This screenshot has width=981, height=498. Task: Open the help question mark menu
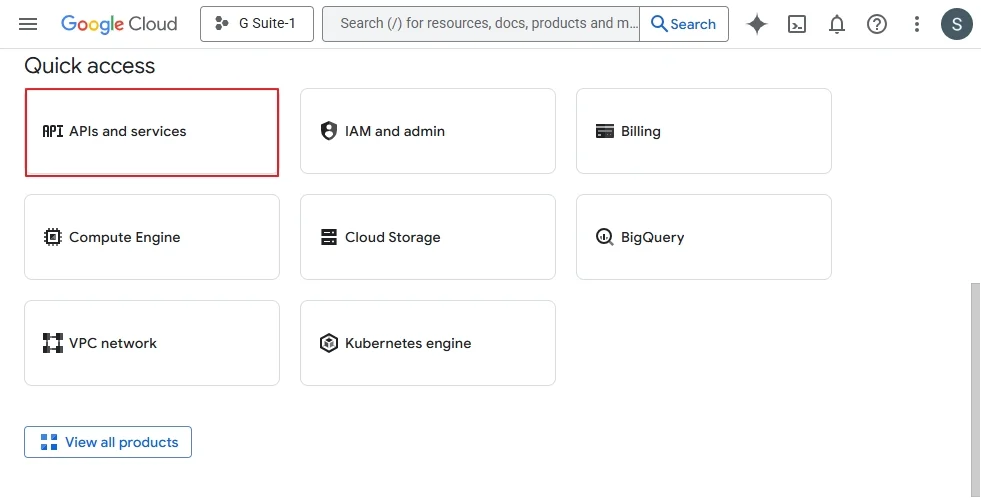(877, 24)
